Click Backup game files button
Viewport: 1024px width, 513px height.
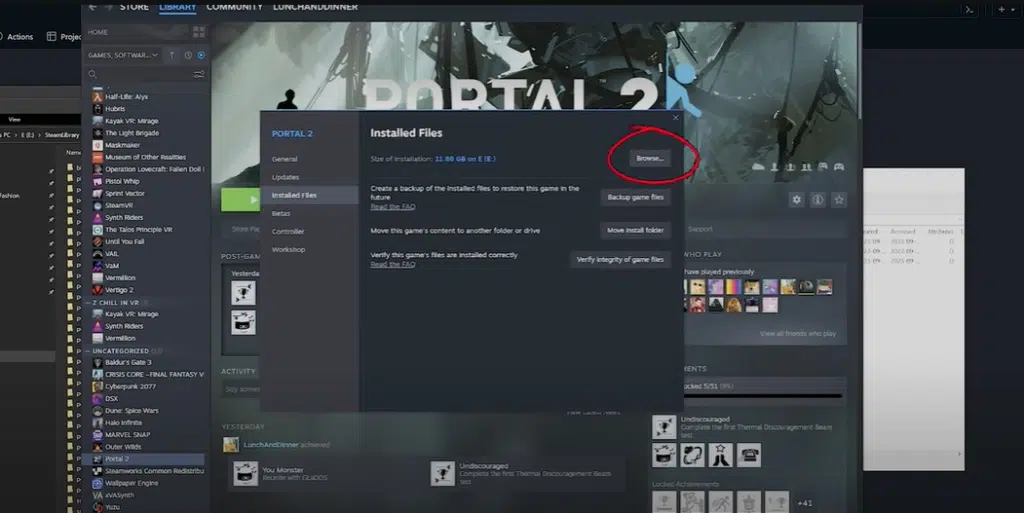[635, 197]
